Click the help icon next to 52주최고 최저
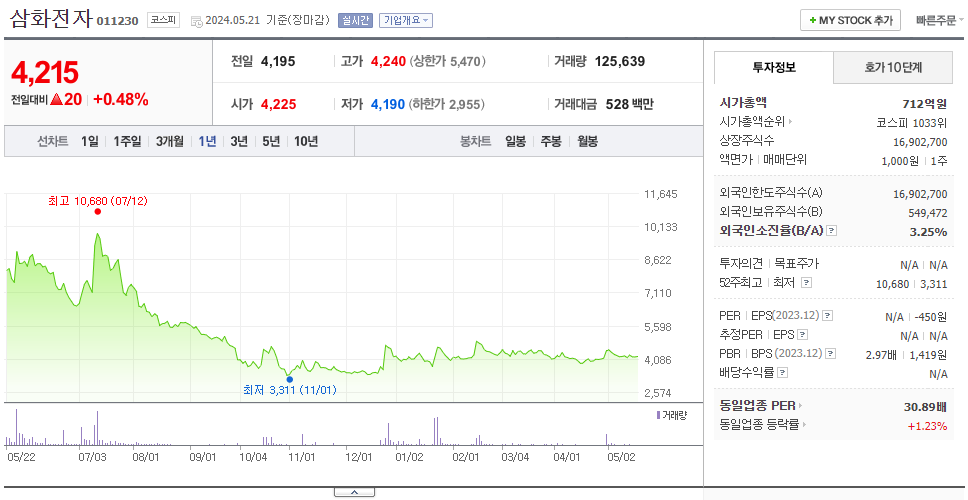The width and height of the screenshot is (968, 500). pyautogui.click(x=806, y=283)
